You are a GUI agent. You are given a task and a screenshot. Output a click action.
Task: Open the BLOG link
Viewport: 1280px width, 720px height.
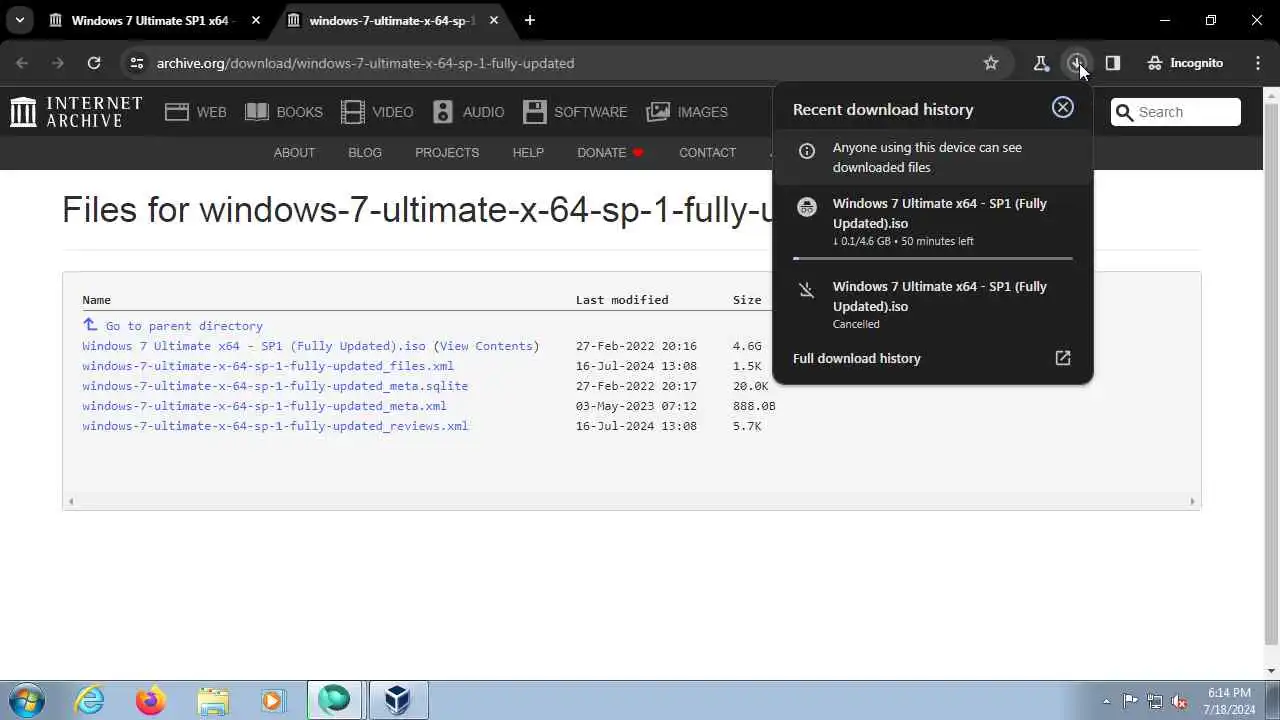tap(365, 153)
